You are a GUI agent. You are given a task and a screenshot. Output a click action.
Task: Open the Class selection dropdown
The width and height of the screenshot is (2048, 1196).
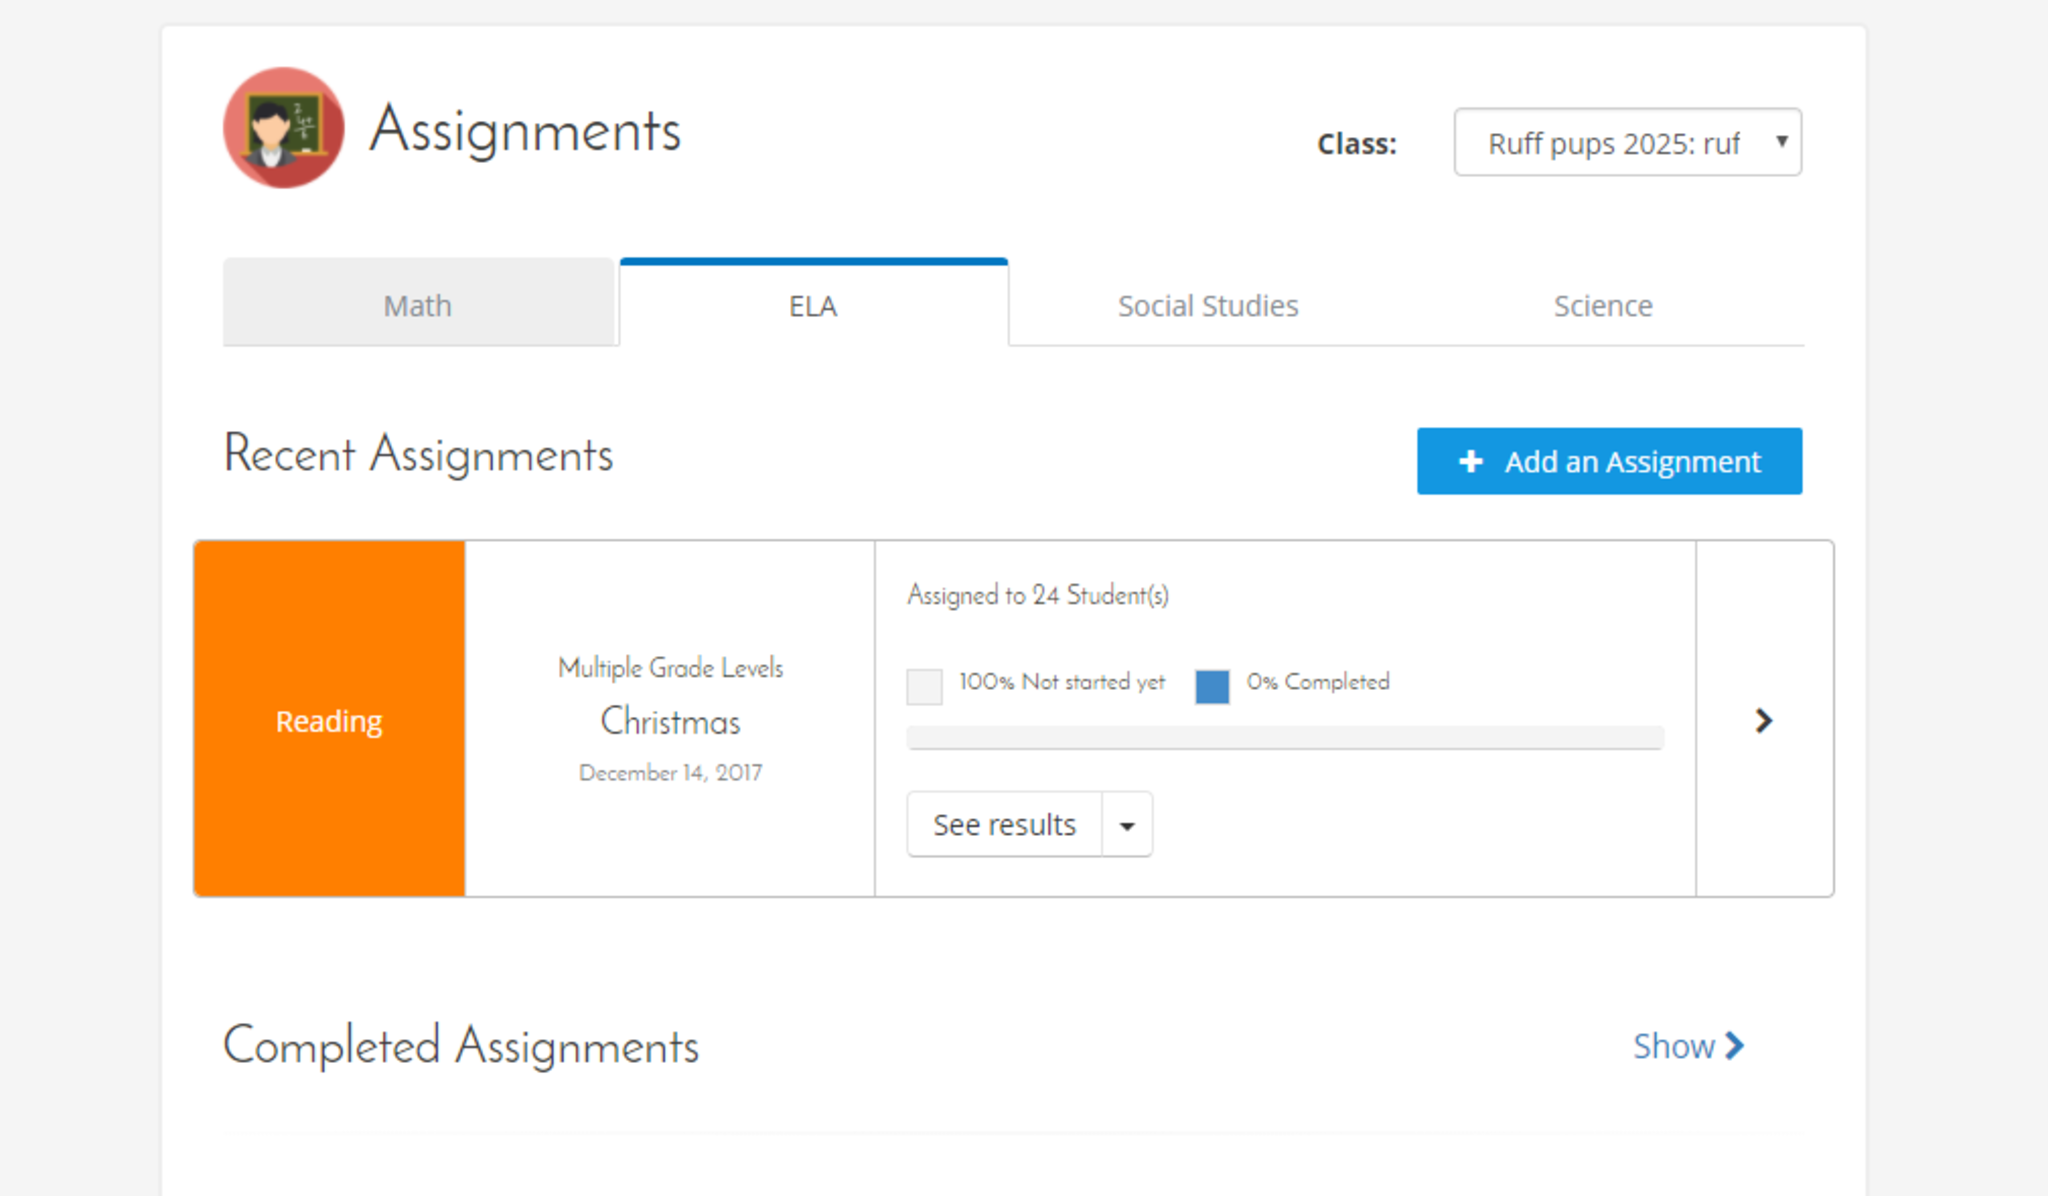point(1627,143)
